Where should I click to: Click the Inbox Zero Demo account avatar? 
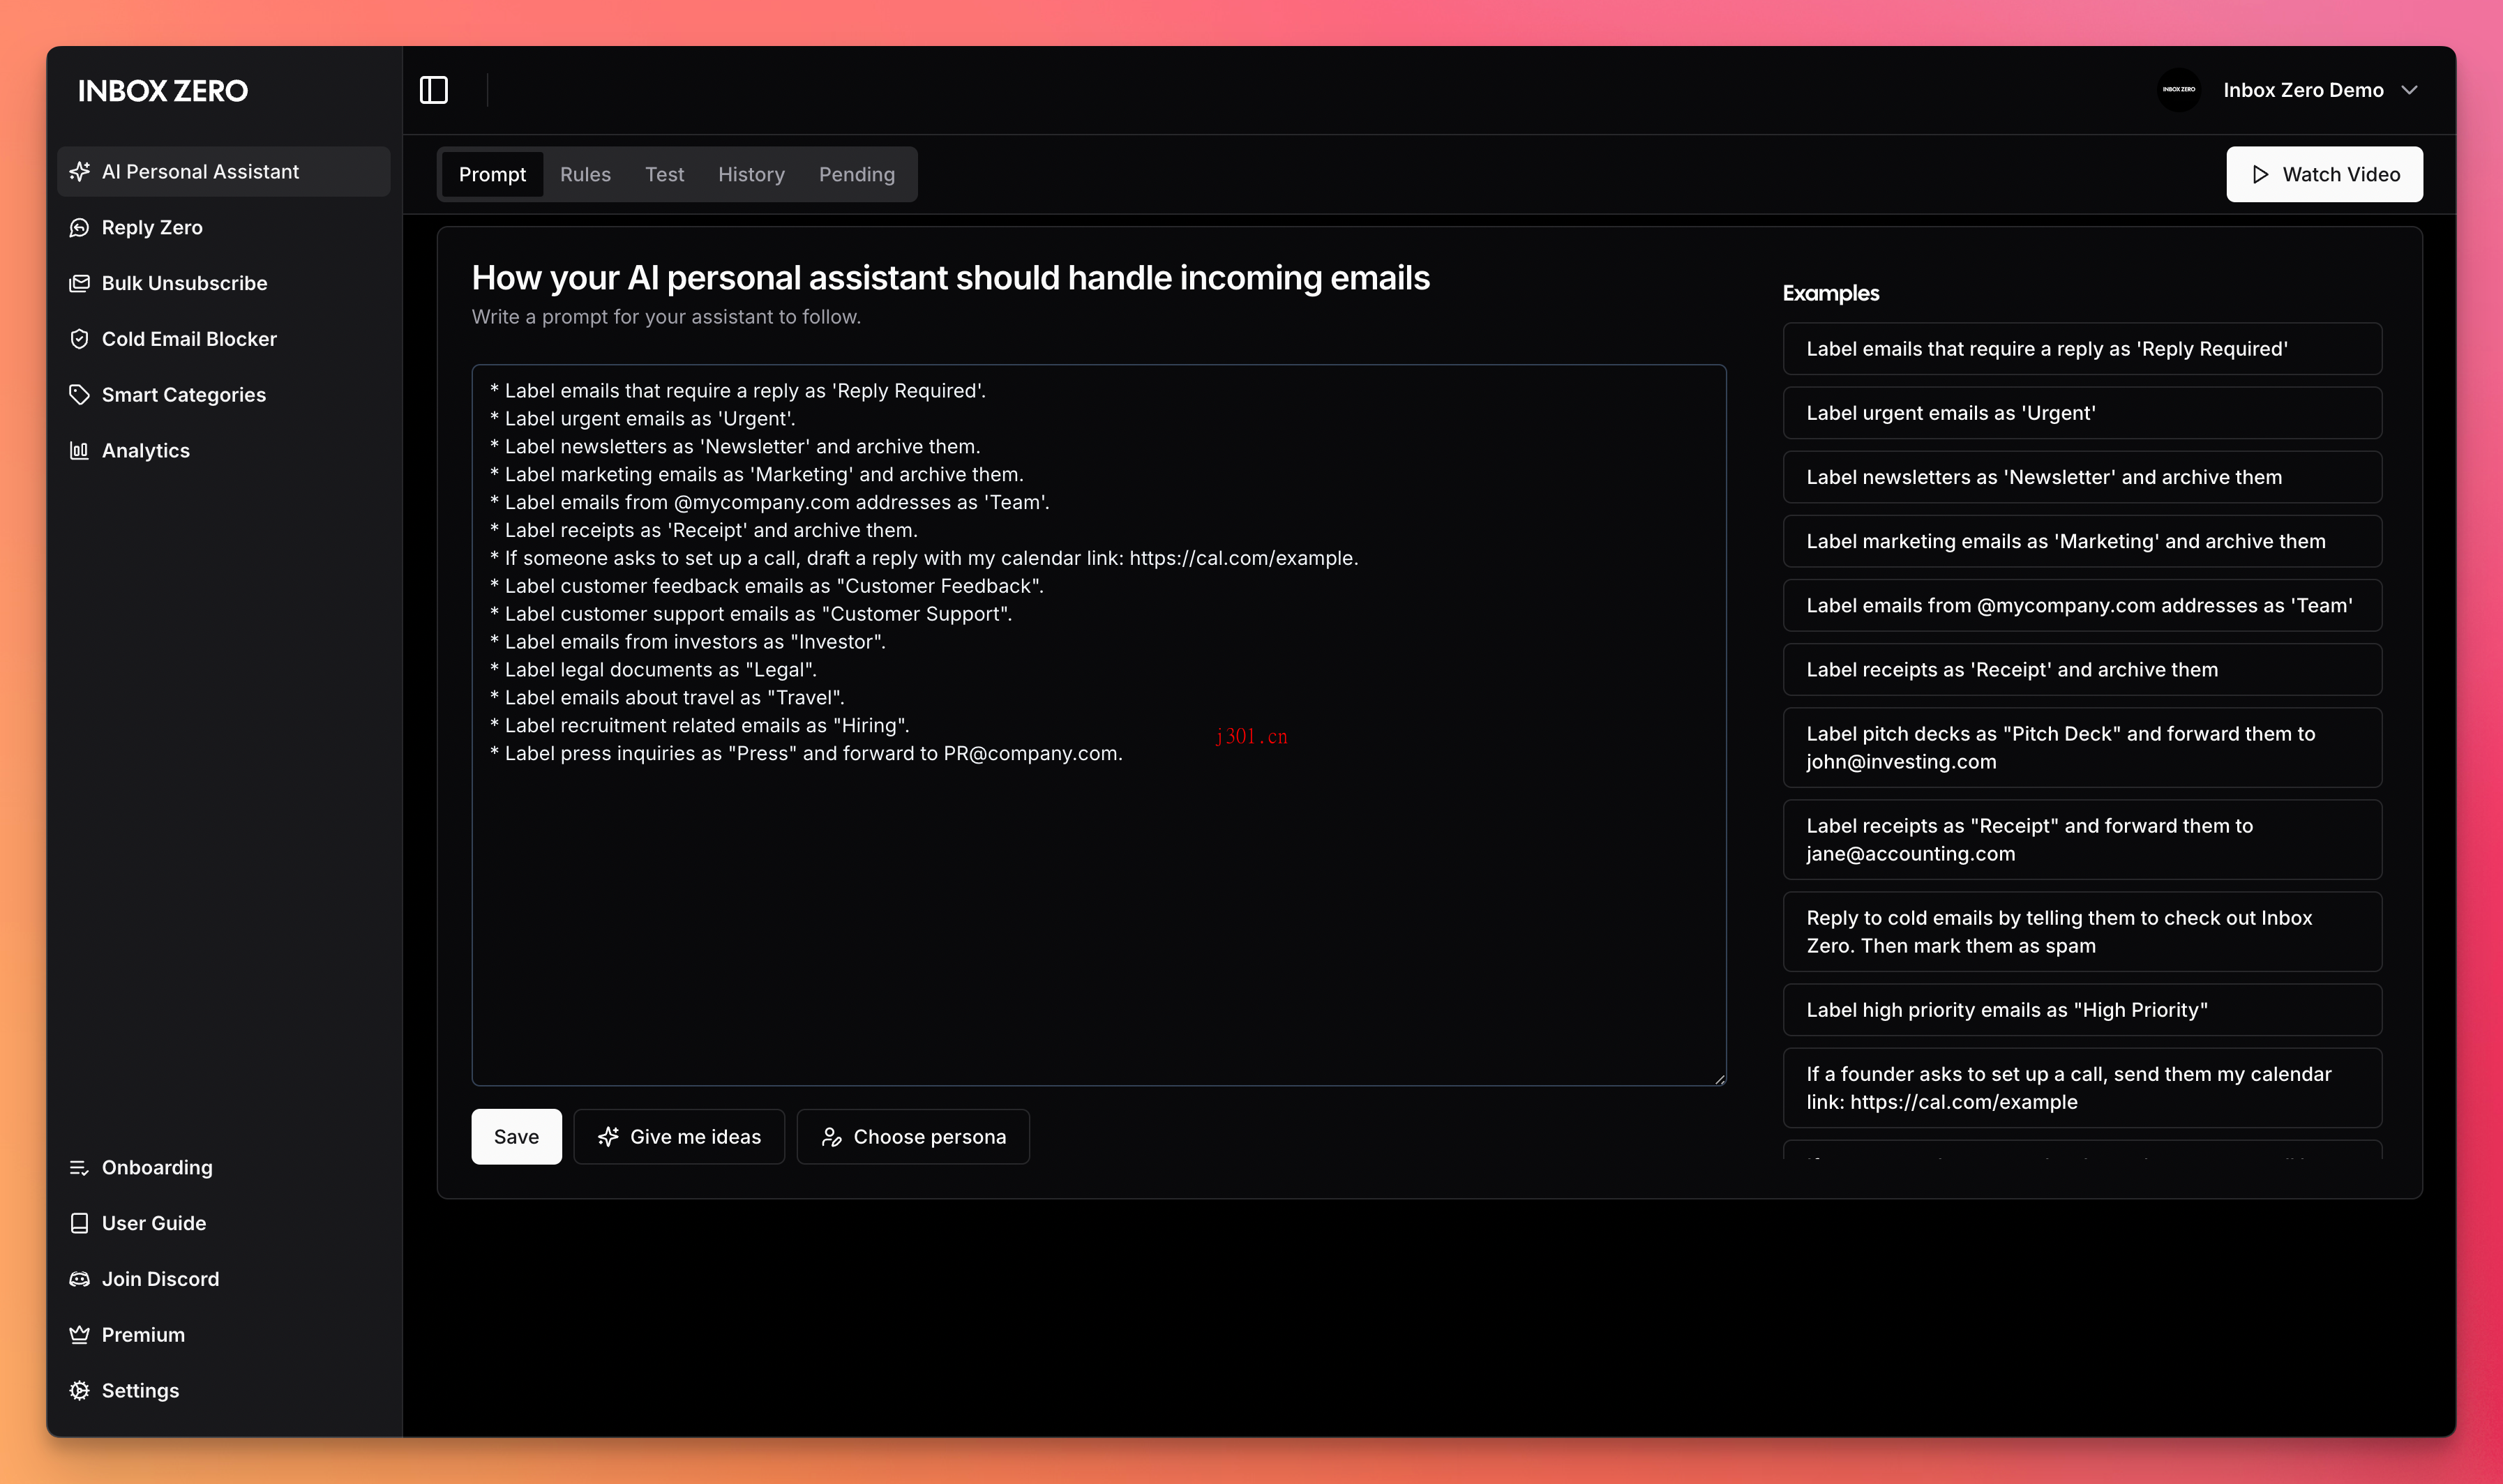[2179, 90]
